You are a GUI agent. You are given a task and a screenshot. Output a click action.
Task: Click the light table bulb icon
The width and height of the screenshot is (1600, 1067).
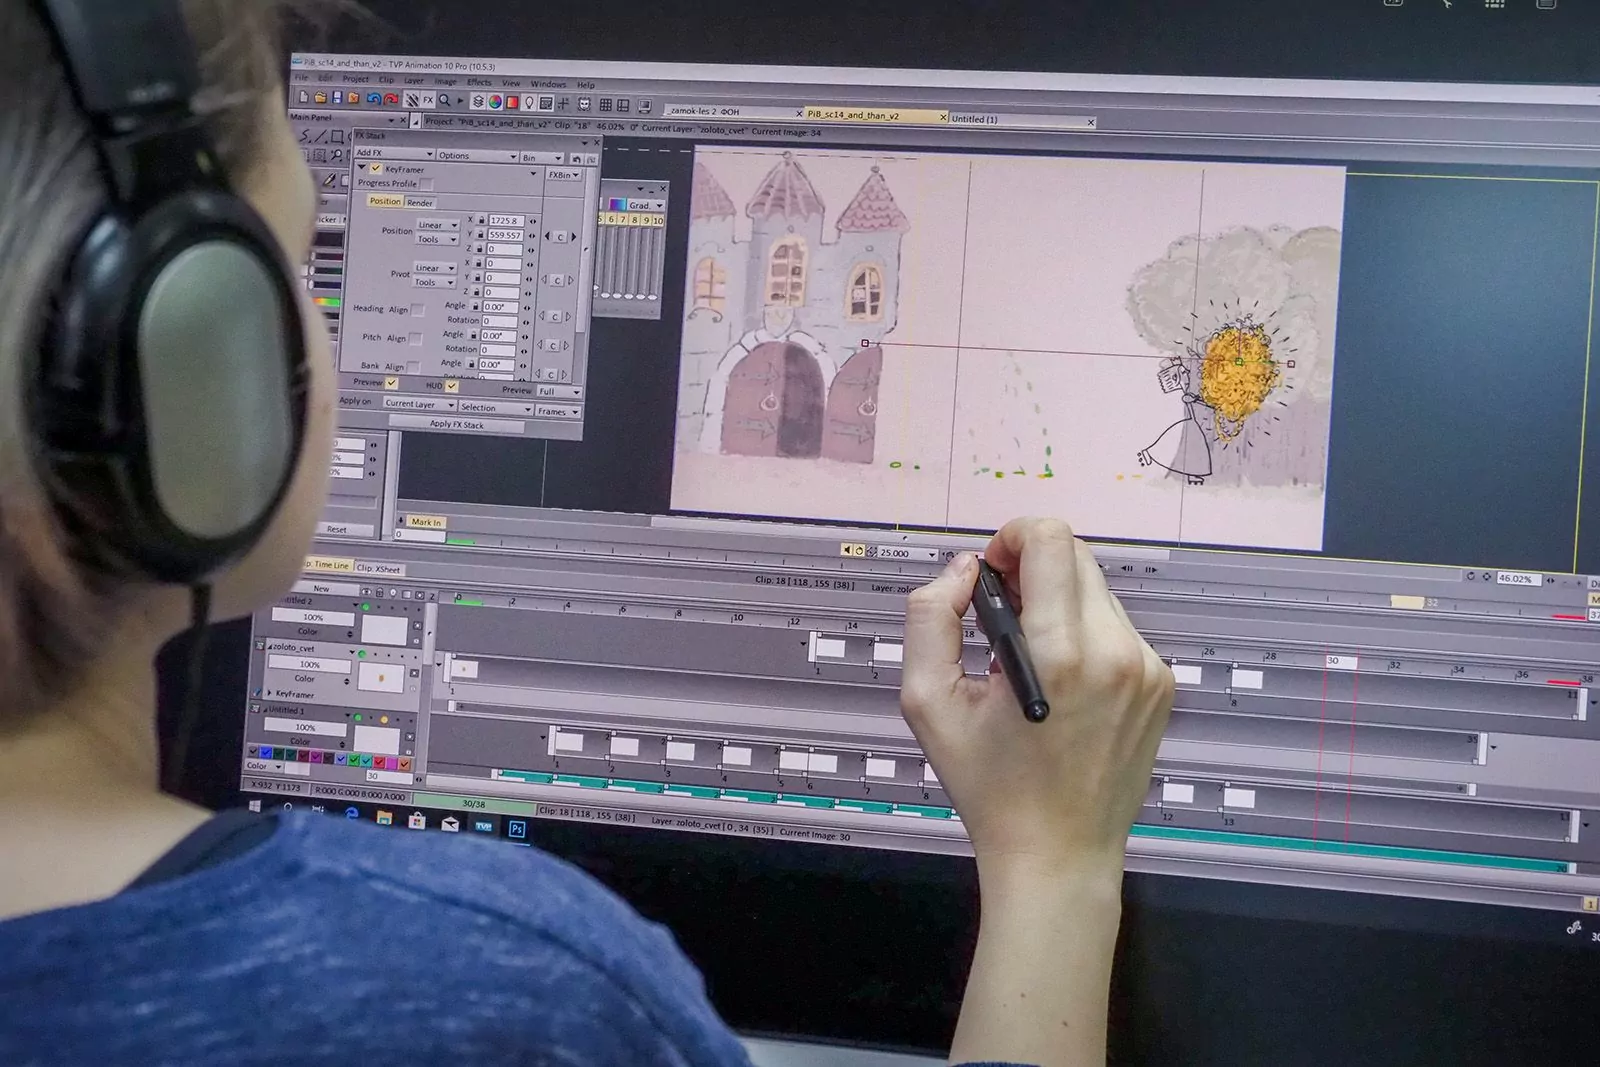pyautogui.click(x=529, y=103)
